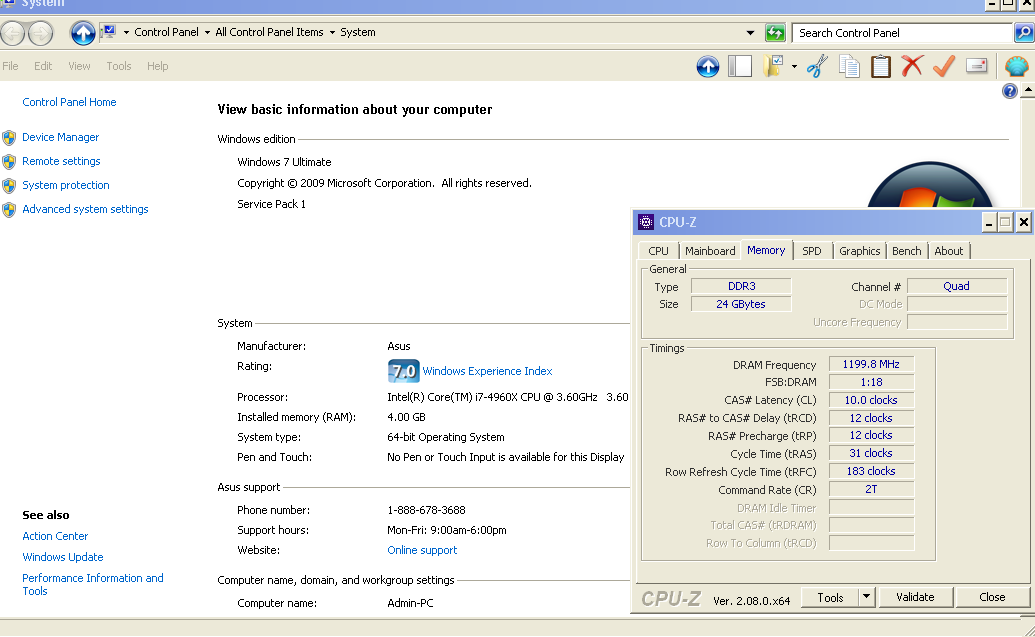Expand arrow after Control Panel breadcrumb
This screenshot has width=1035, height=637.
207,32
